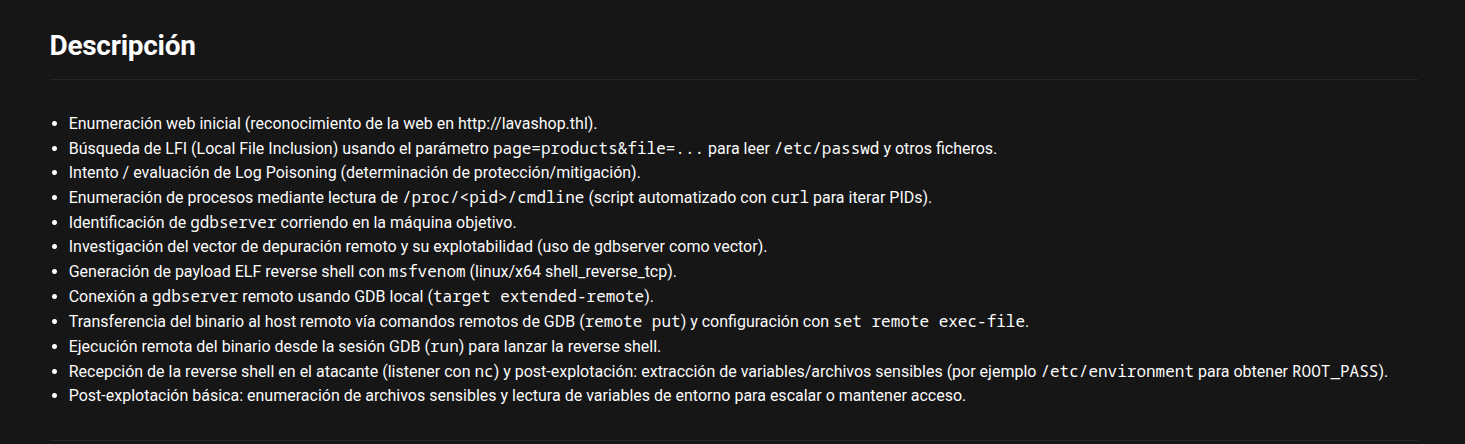Click the Investigación del vector bullet text
Viewport: 1465px width, 444px height.
(x=417, y=246)
